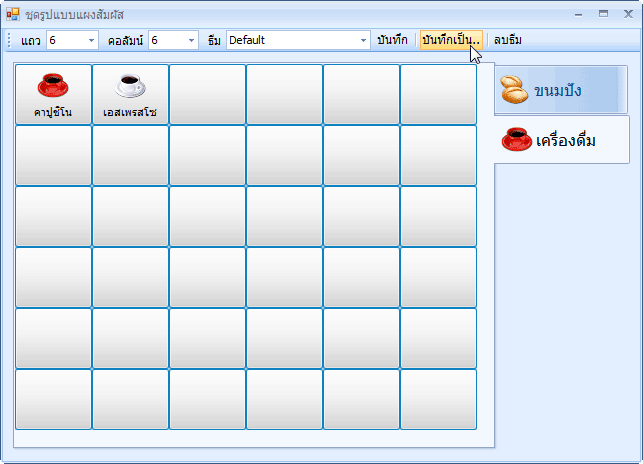Open the ธีม theme dropdown arrow
The width and height of the screenshot is (643, 464).
click(x=364, y=40)
